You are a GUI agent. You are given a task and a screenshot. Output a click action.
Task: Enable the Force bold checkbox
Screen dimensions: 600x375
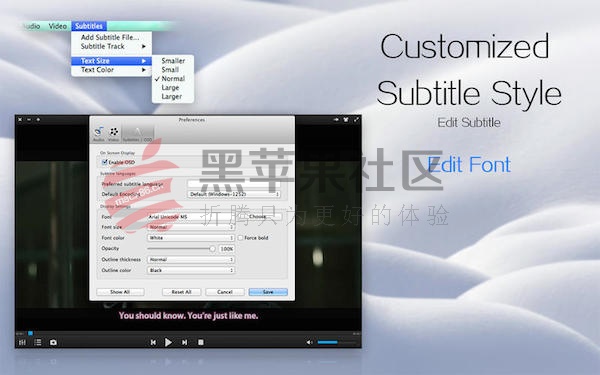pos(240,238)
